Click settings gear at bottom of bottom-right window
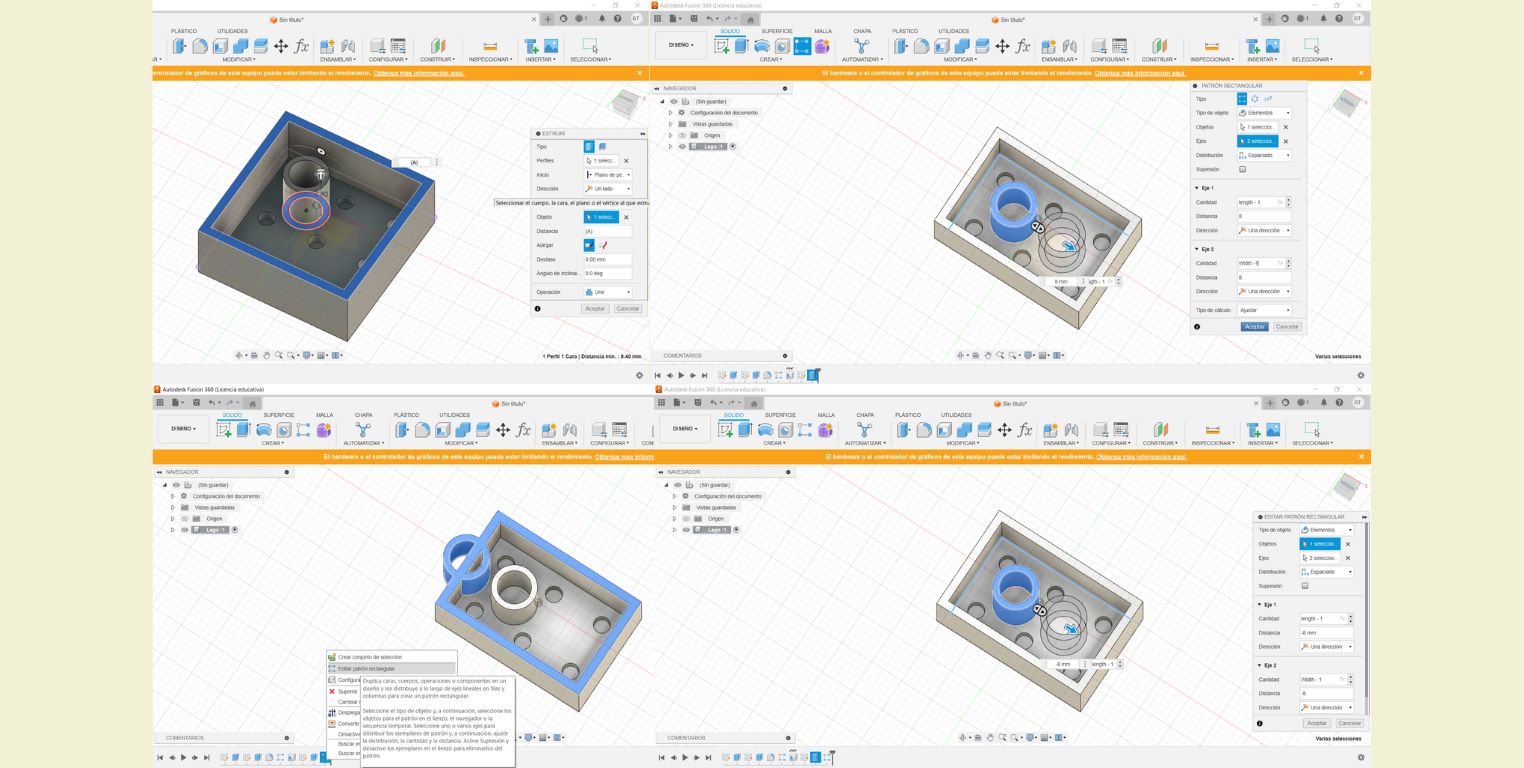The image size is (1524, 768). coord(1361,759)
